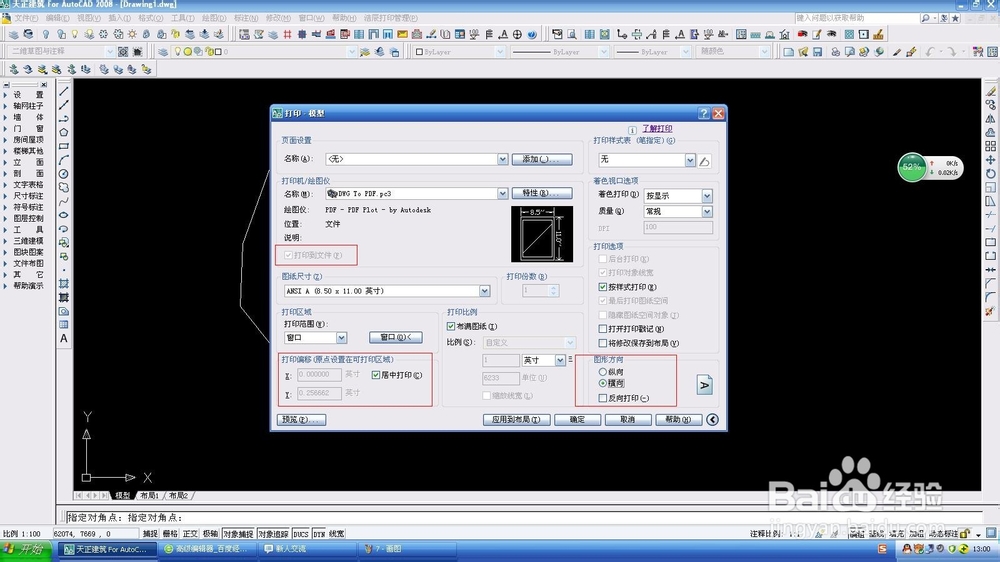Toggle the 布满图纸 fit to paper checkbox
1000x562 pixels.
[x=451, y=326]
